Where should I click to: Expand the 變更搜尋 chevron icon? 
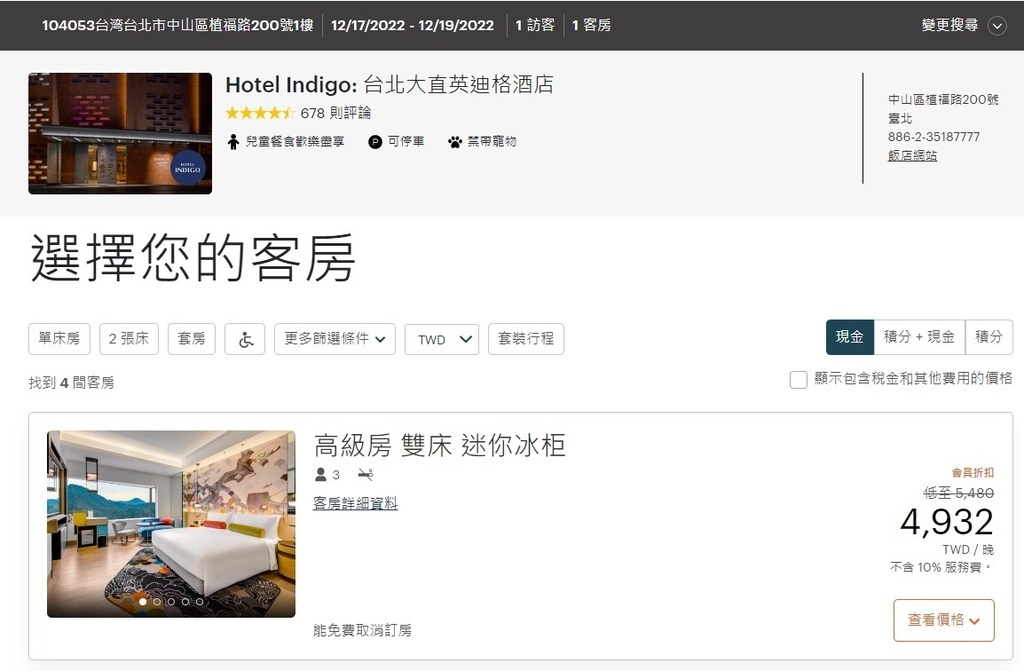pyautogui.click(x=997, y=26)
